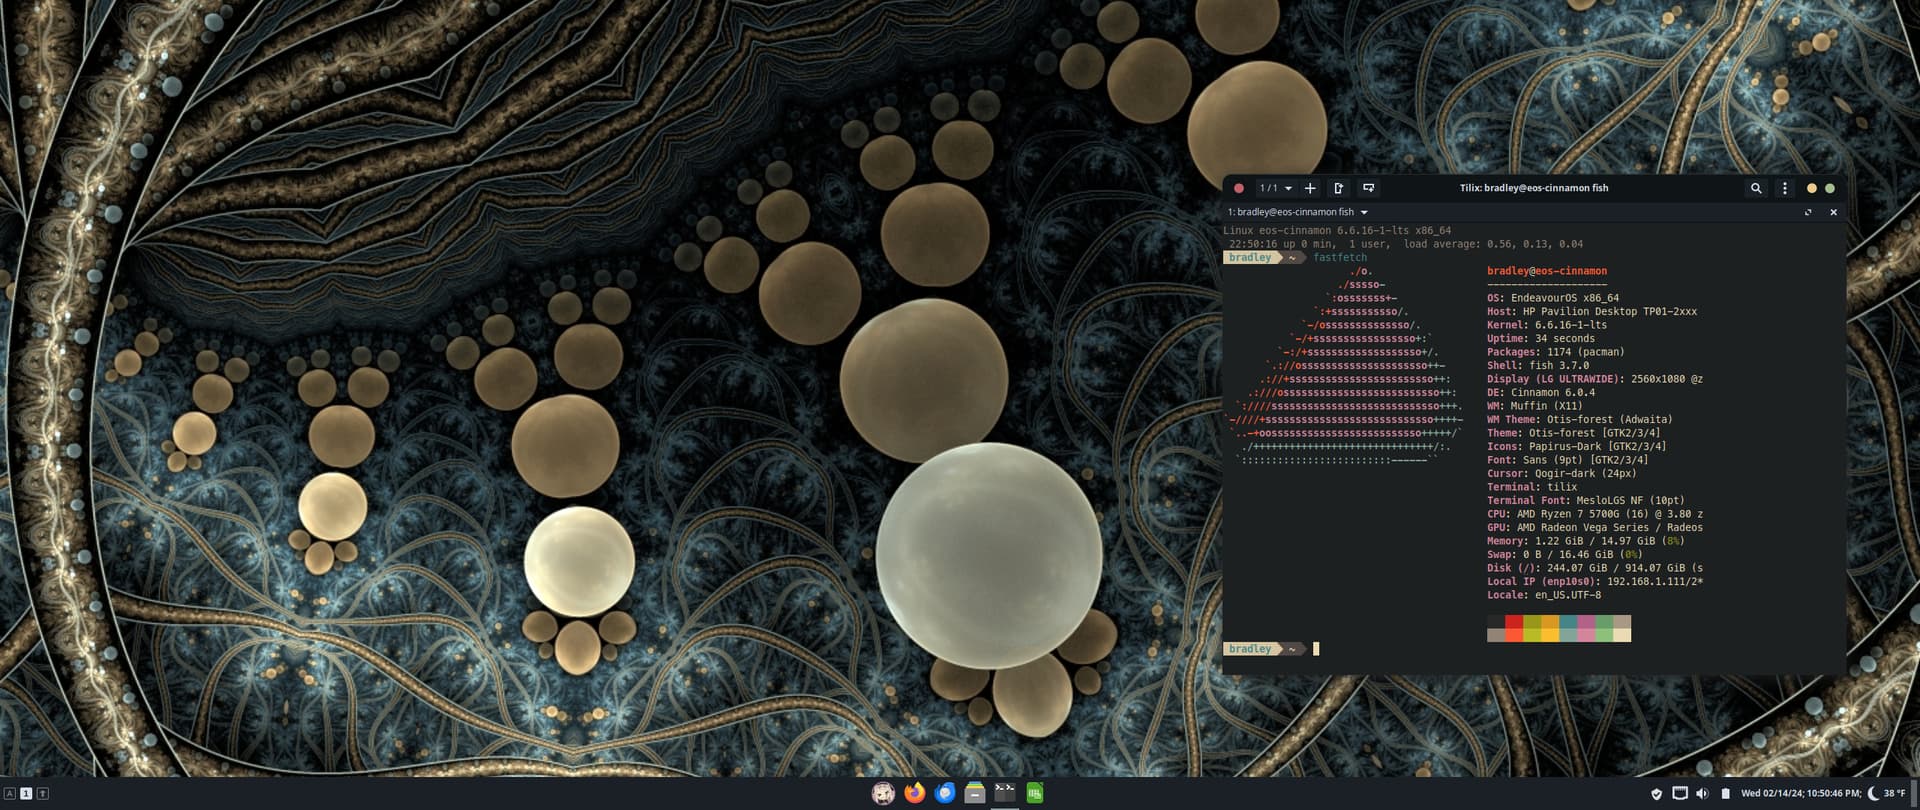Click the num lock '1' indicator
The width and height of the screenshot is (1920, 810).
(26, 794)
